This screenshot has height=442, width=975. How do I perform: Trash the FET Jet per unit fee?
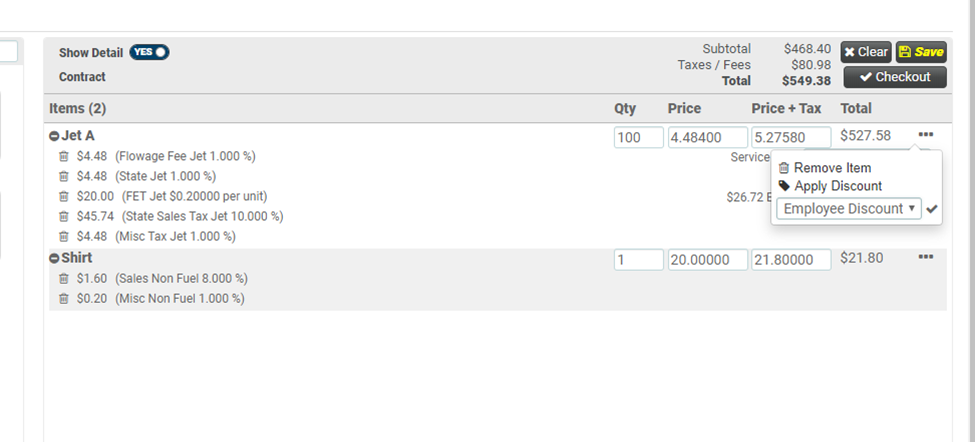[64, 196]
